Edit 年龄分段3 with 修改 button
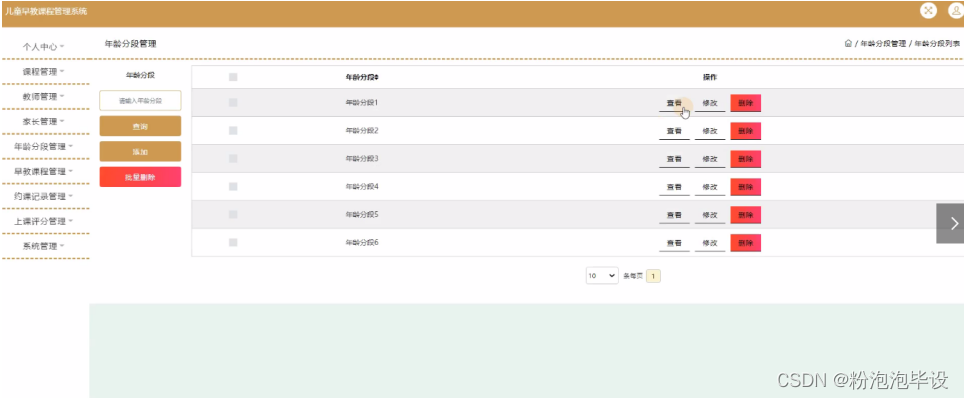Screen dimensions: 964x399 710,159
